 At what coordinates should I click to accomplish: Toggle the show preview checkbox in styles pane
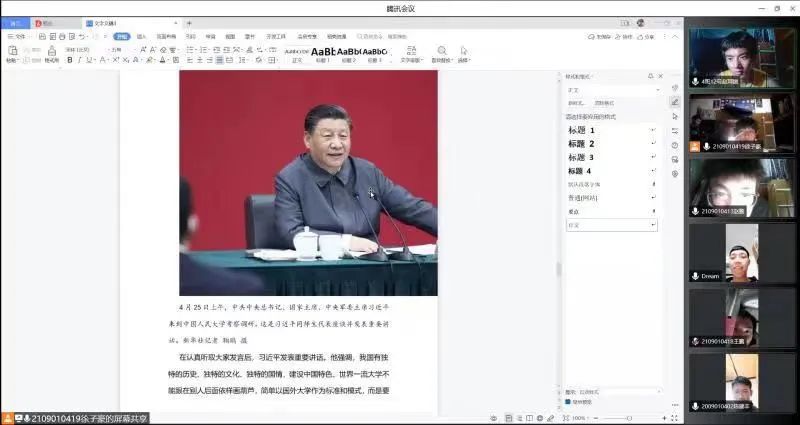point(568,402)
